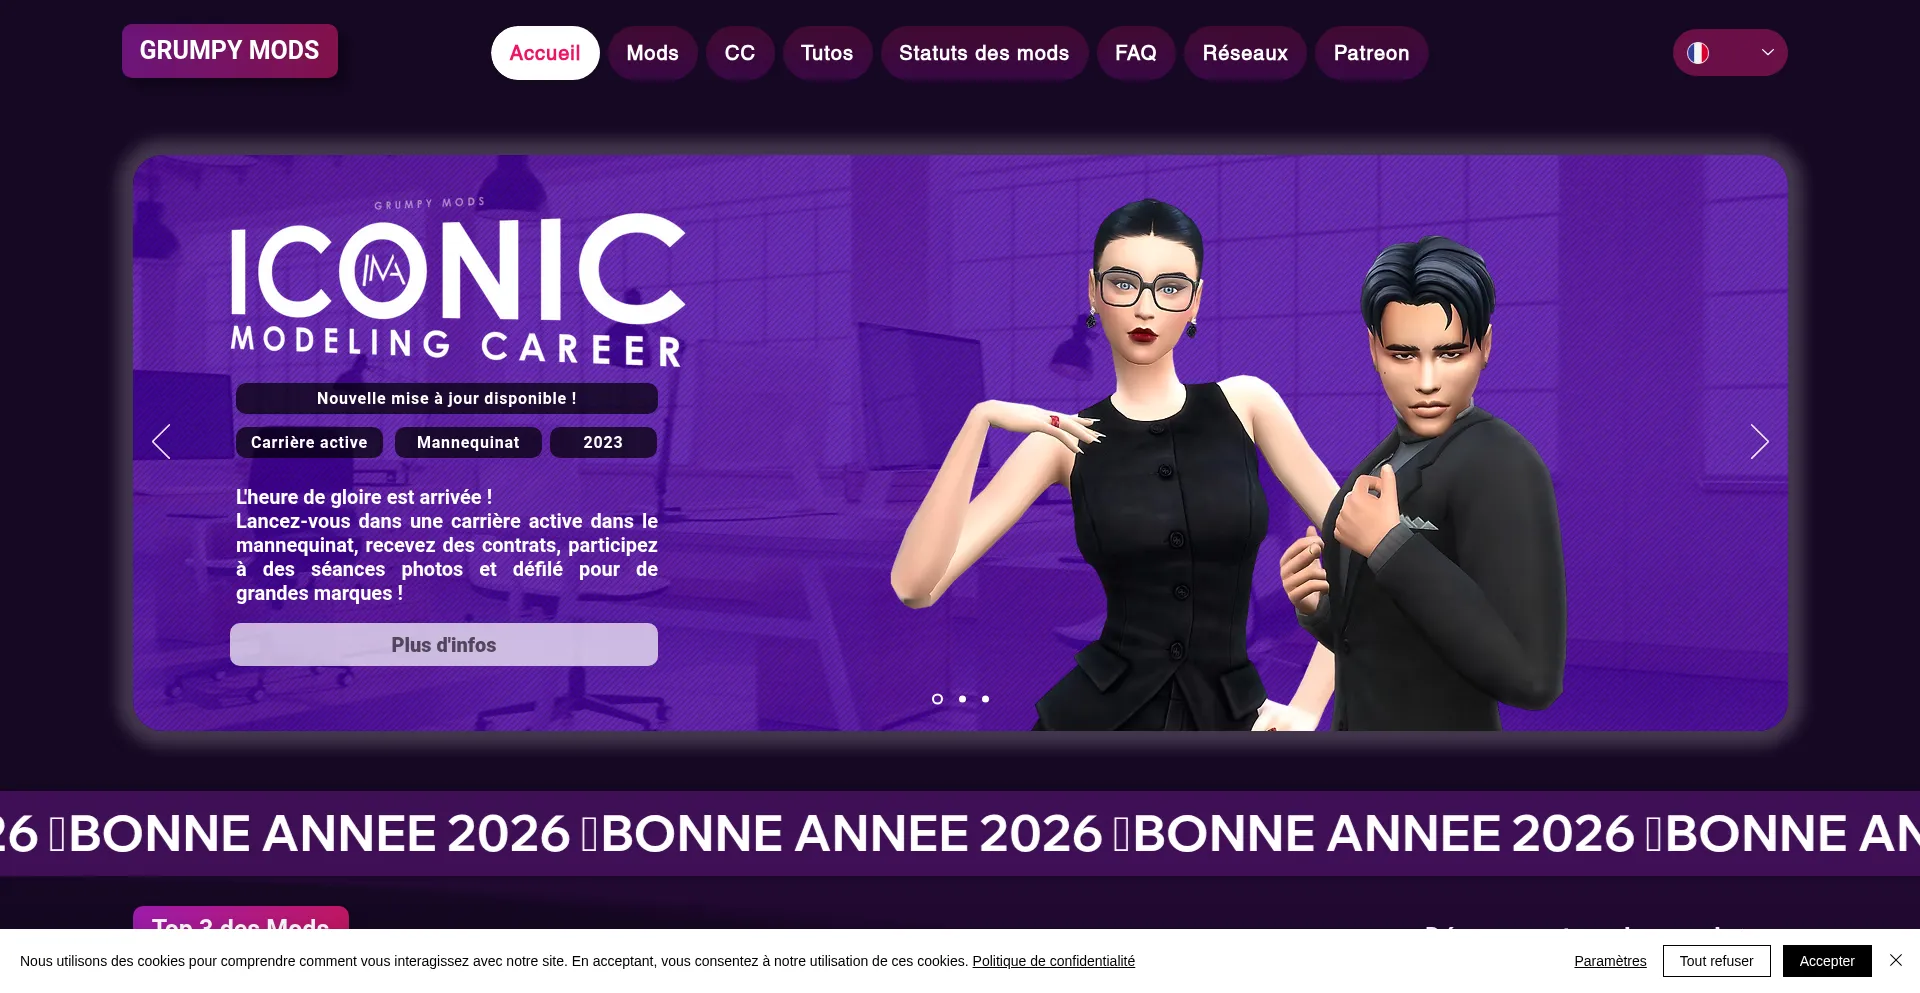The height and width of the screenshot is (993, 1920).
Task: Open cookie Paramètres link
Action: coord(1610,961)
